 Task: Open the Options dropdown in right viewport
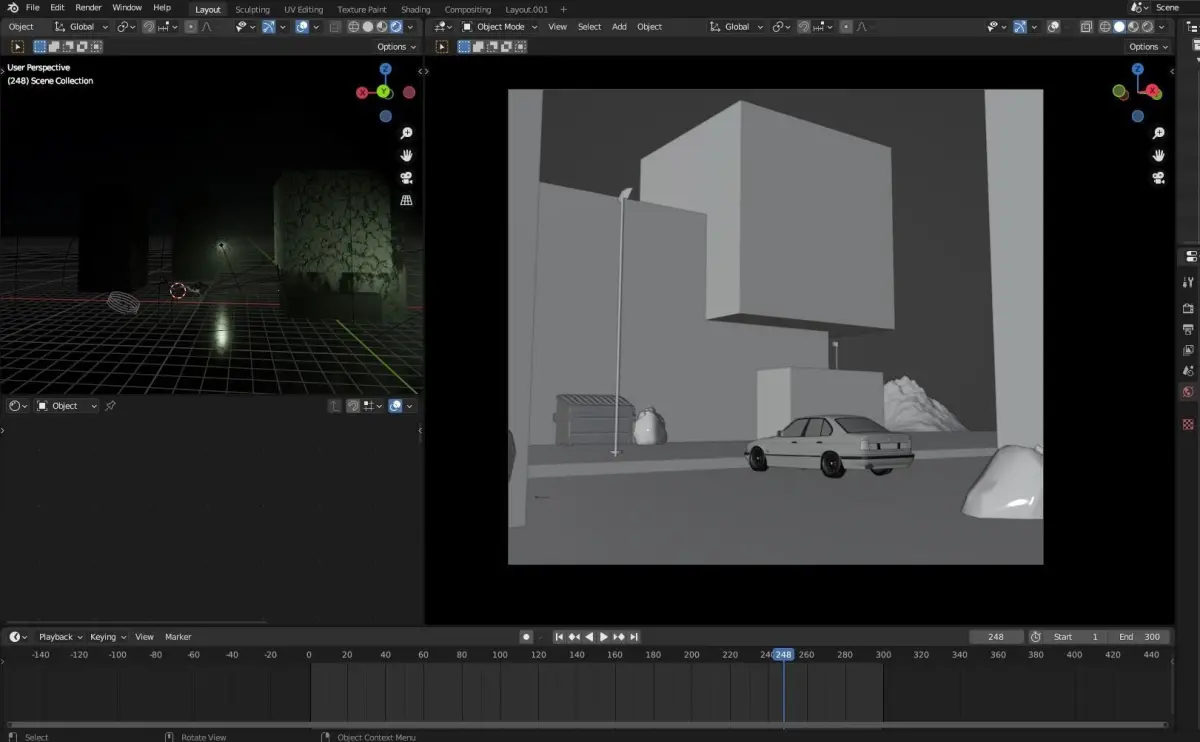[1148, 47]
